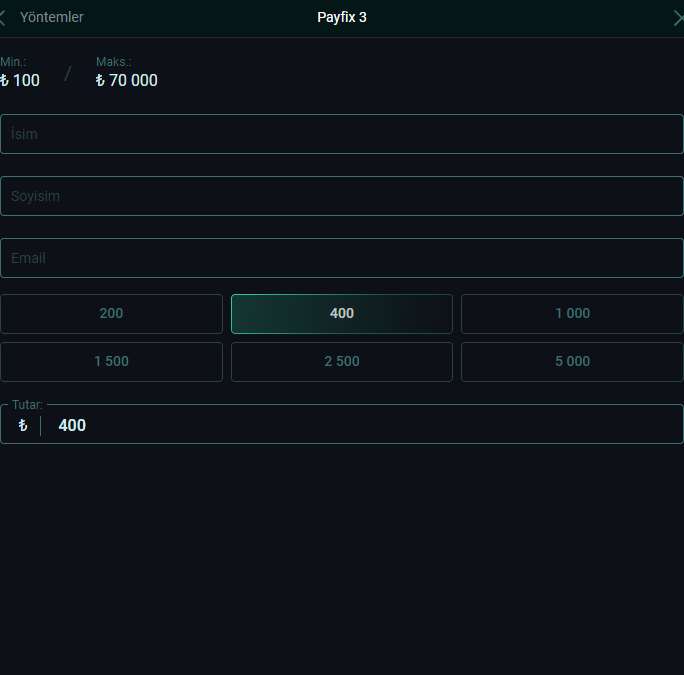Viewport: 684px width, 675px height.
Task: Focus the Email input field
Action: click(x=342, y=258)
